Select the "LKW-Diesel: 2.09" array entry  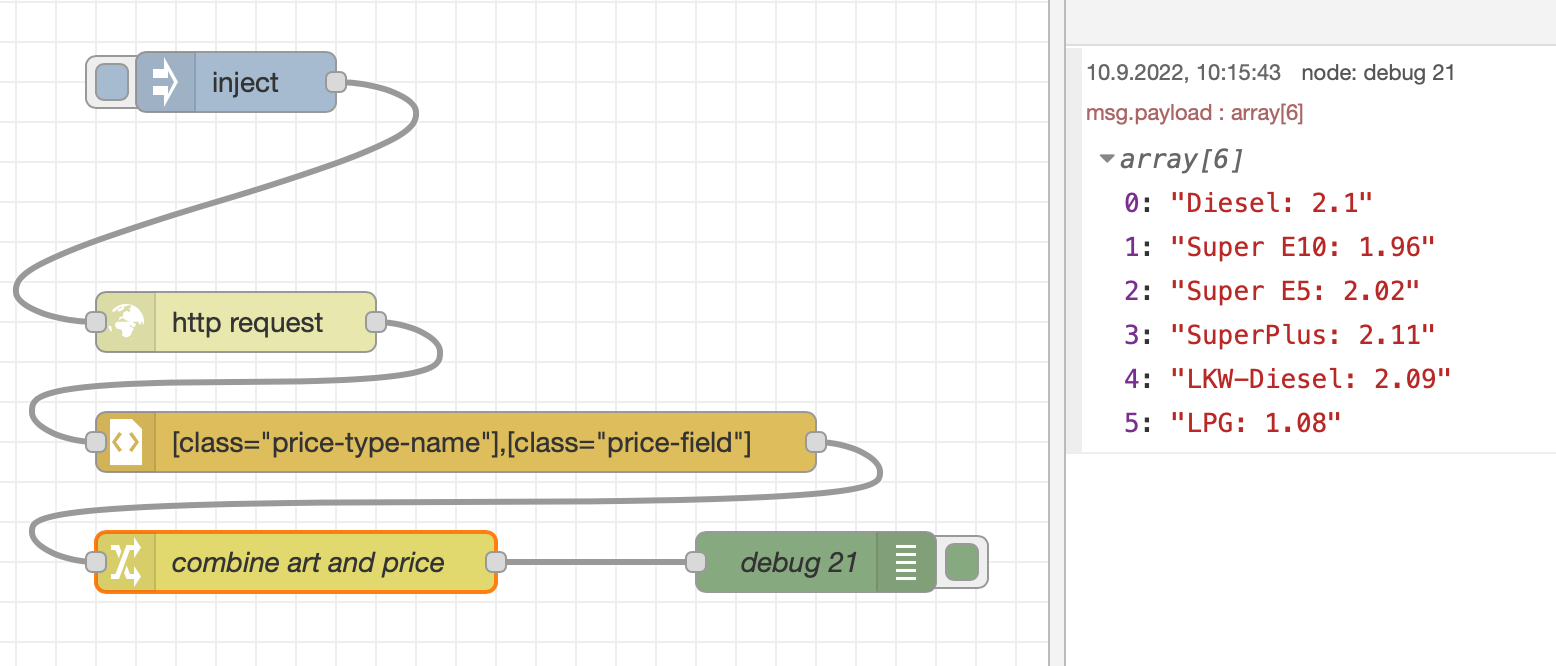pyautogui.click(x=1310, y=379)
